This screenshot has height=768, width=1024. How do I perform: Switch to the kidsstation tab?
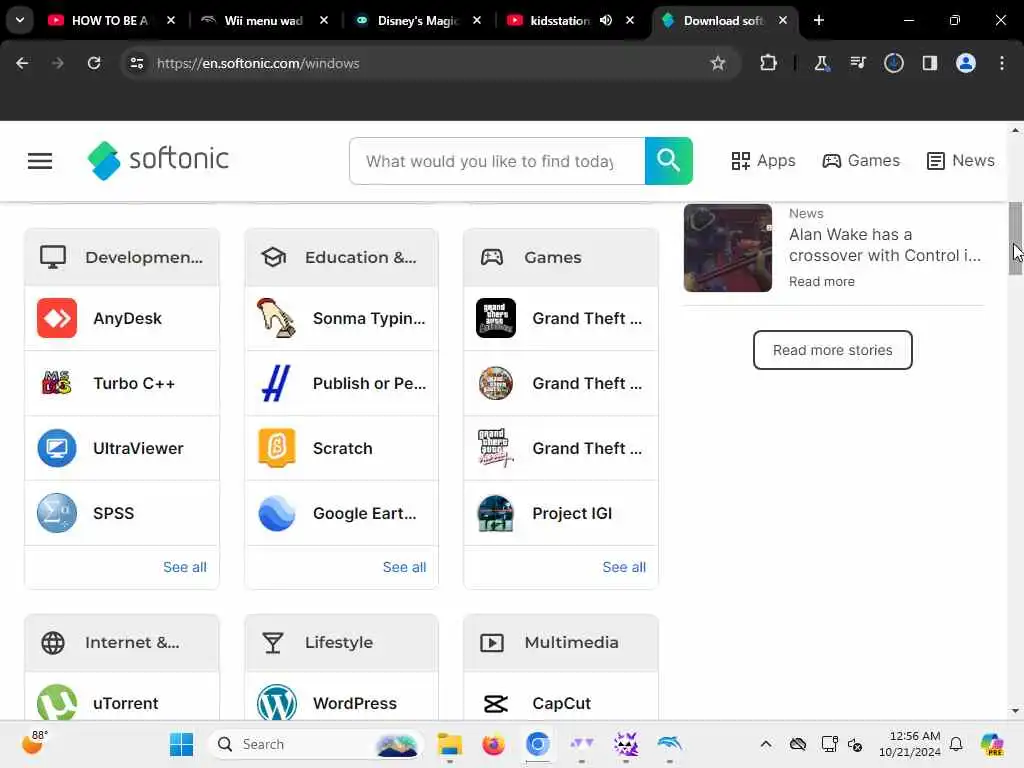tap(560, 20)
